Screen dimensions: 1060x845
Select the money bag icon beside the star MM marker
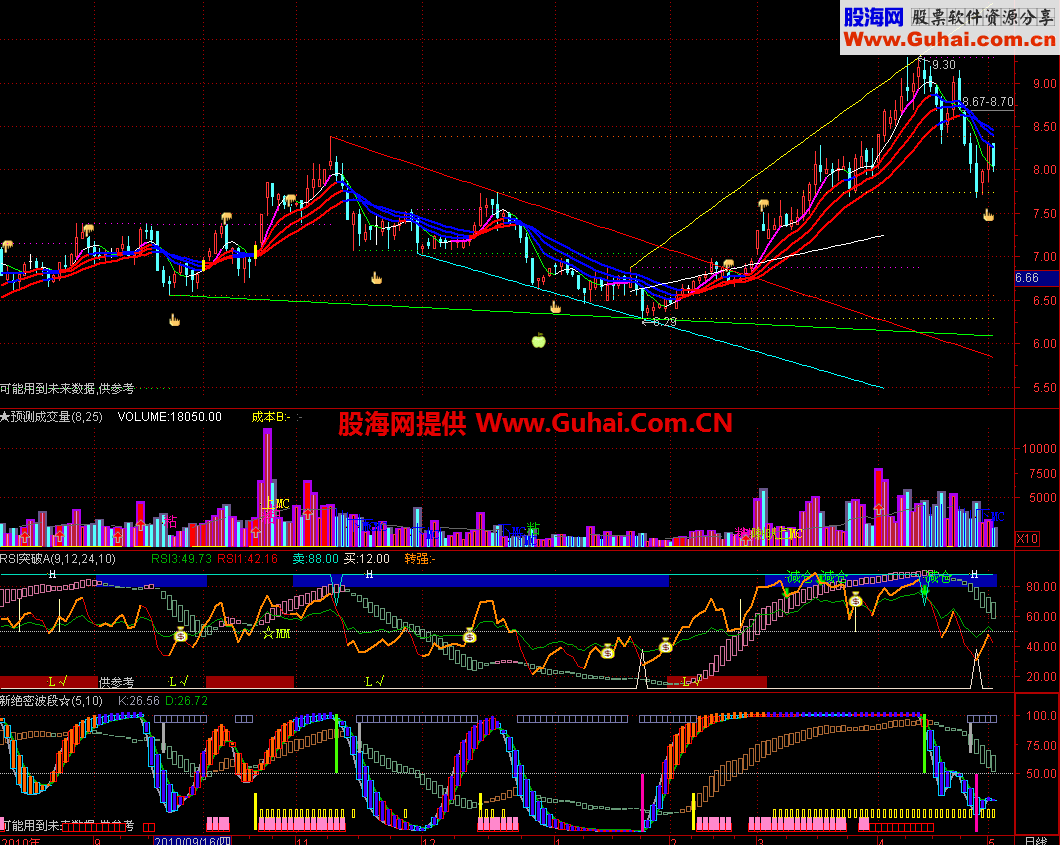pyautogui.click(x=180, y=635)
